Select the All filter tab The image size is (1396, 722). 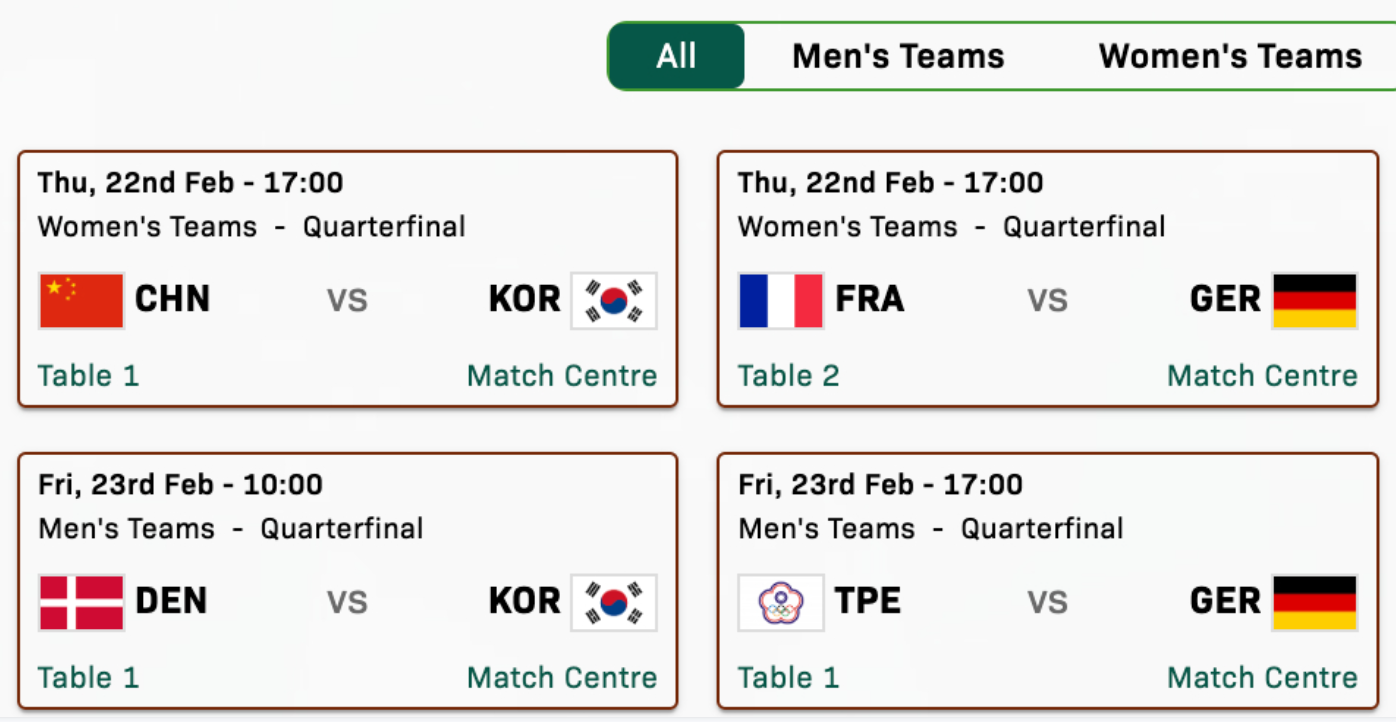click(677, 56)
